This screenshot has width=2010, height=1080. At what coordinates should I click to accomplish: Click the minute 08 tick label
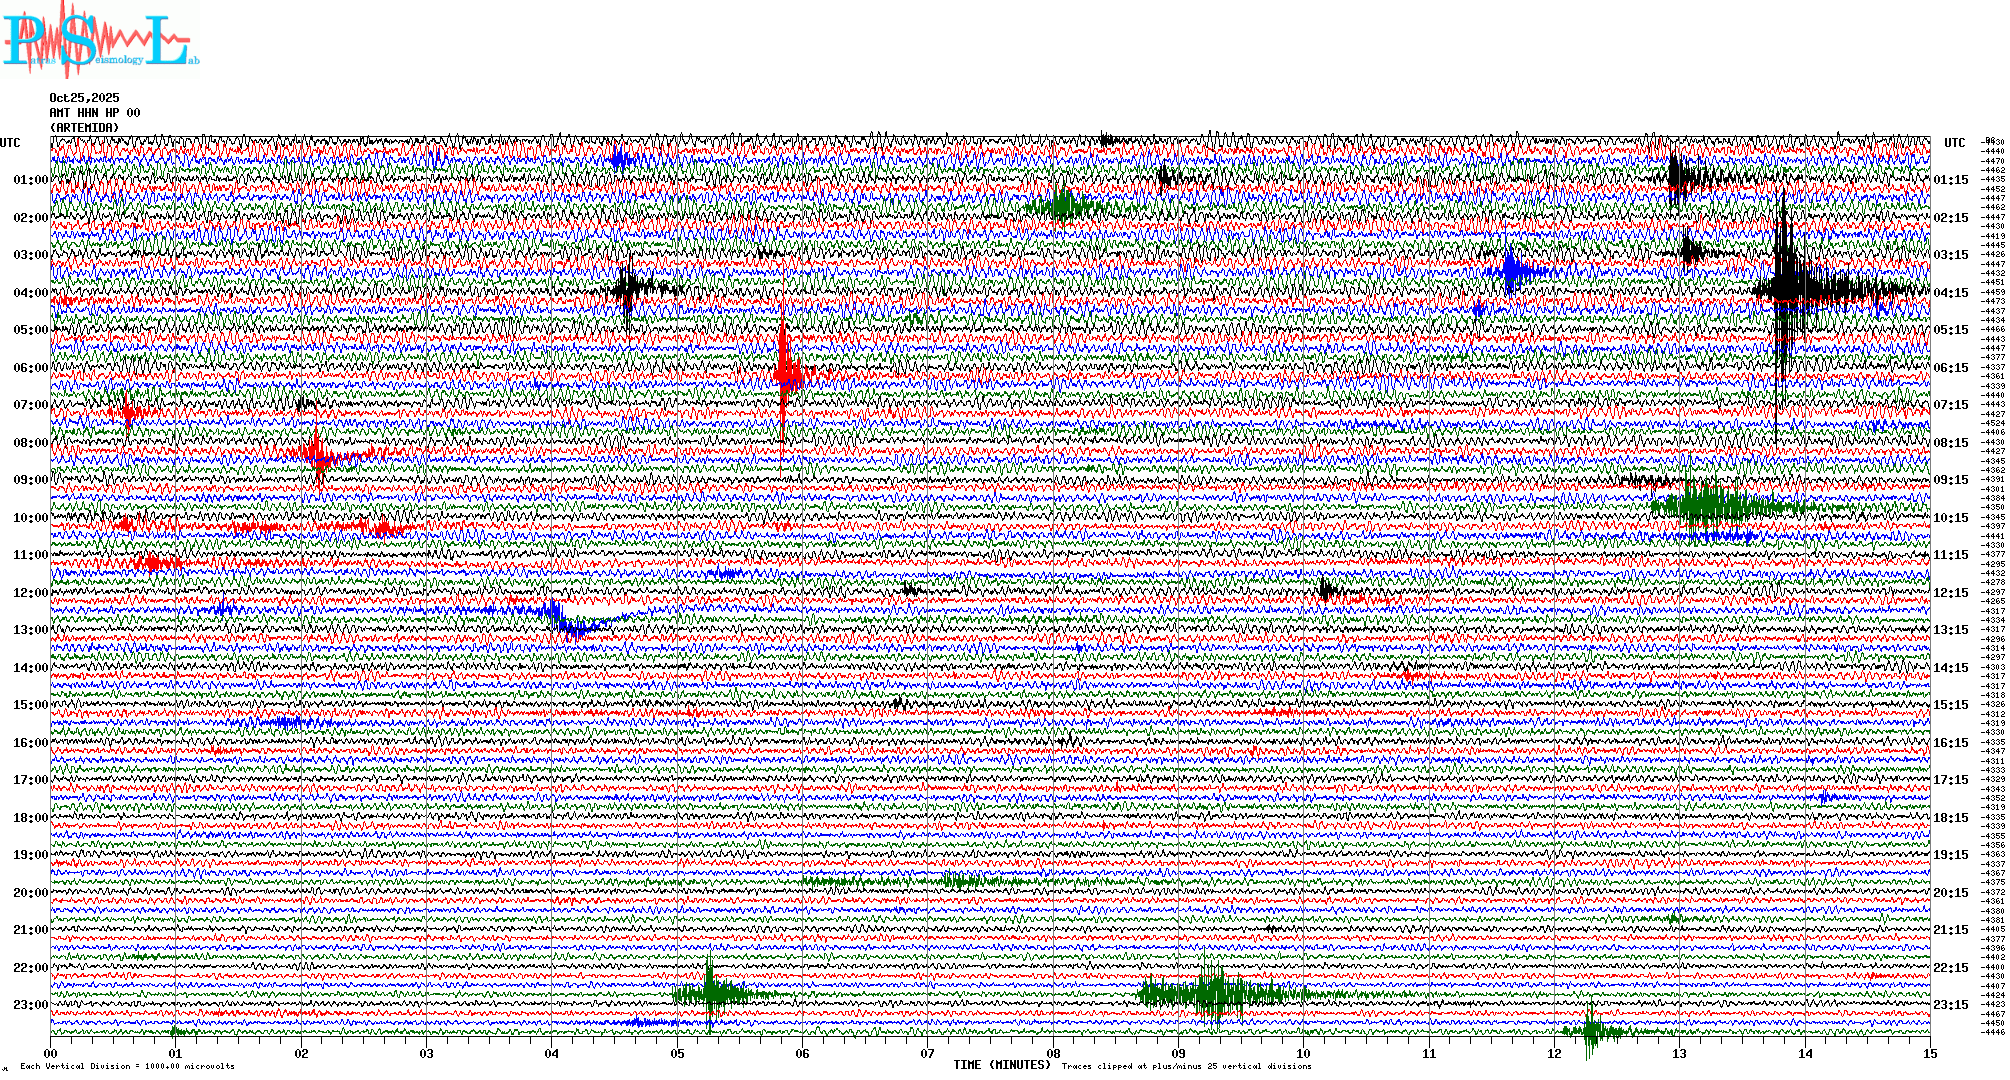coord(1053,1053)
